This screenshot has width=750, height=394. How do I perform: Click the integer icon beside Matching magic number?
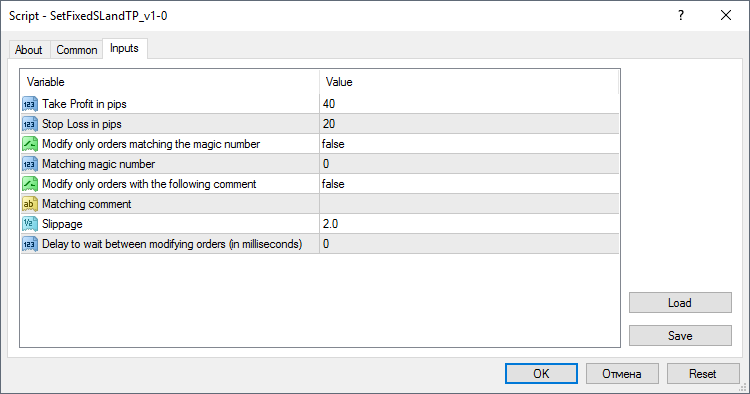tap(30, 164)
